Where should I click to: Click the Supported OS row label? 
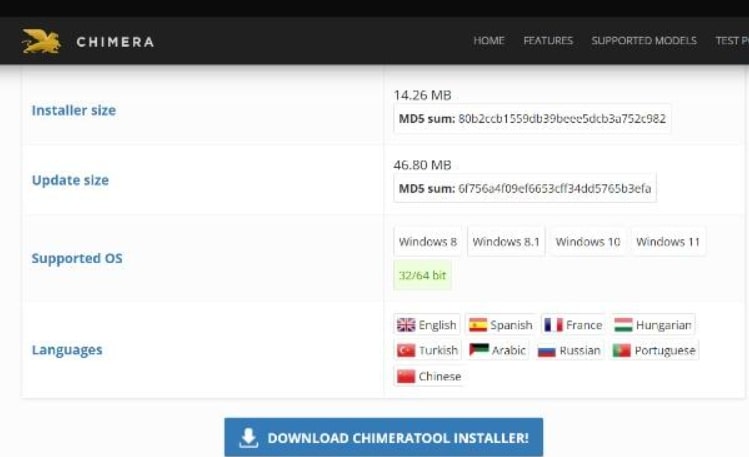coord(77,258)
